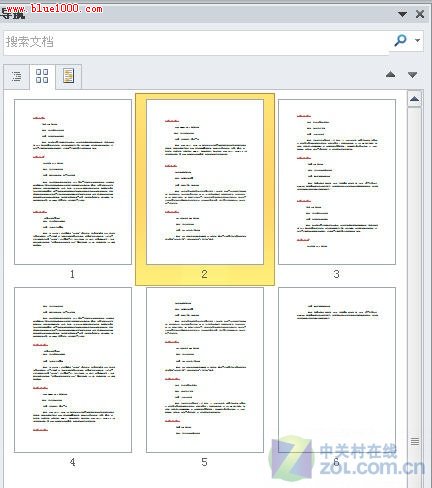The image size is (432, 488).
Task: Switch to the search results tab
Action: (69, 76)
